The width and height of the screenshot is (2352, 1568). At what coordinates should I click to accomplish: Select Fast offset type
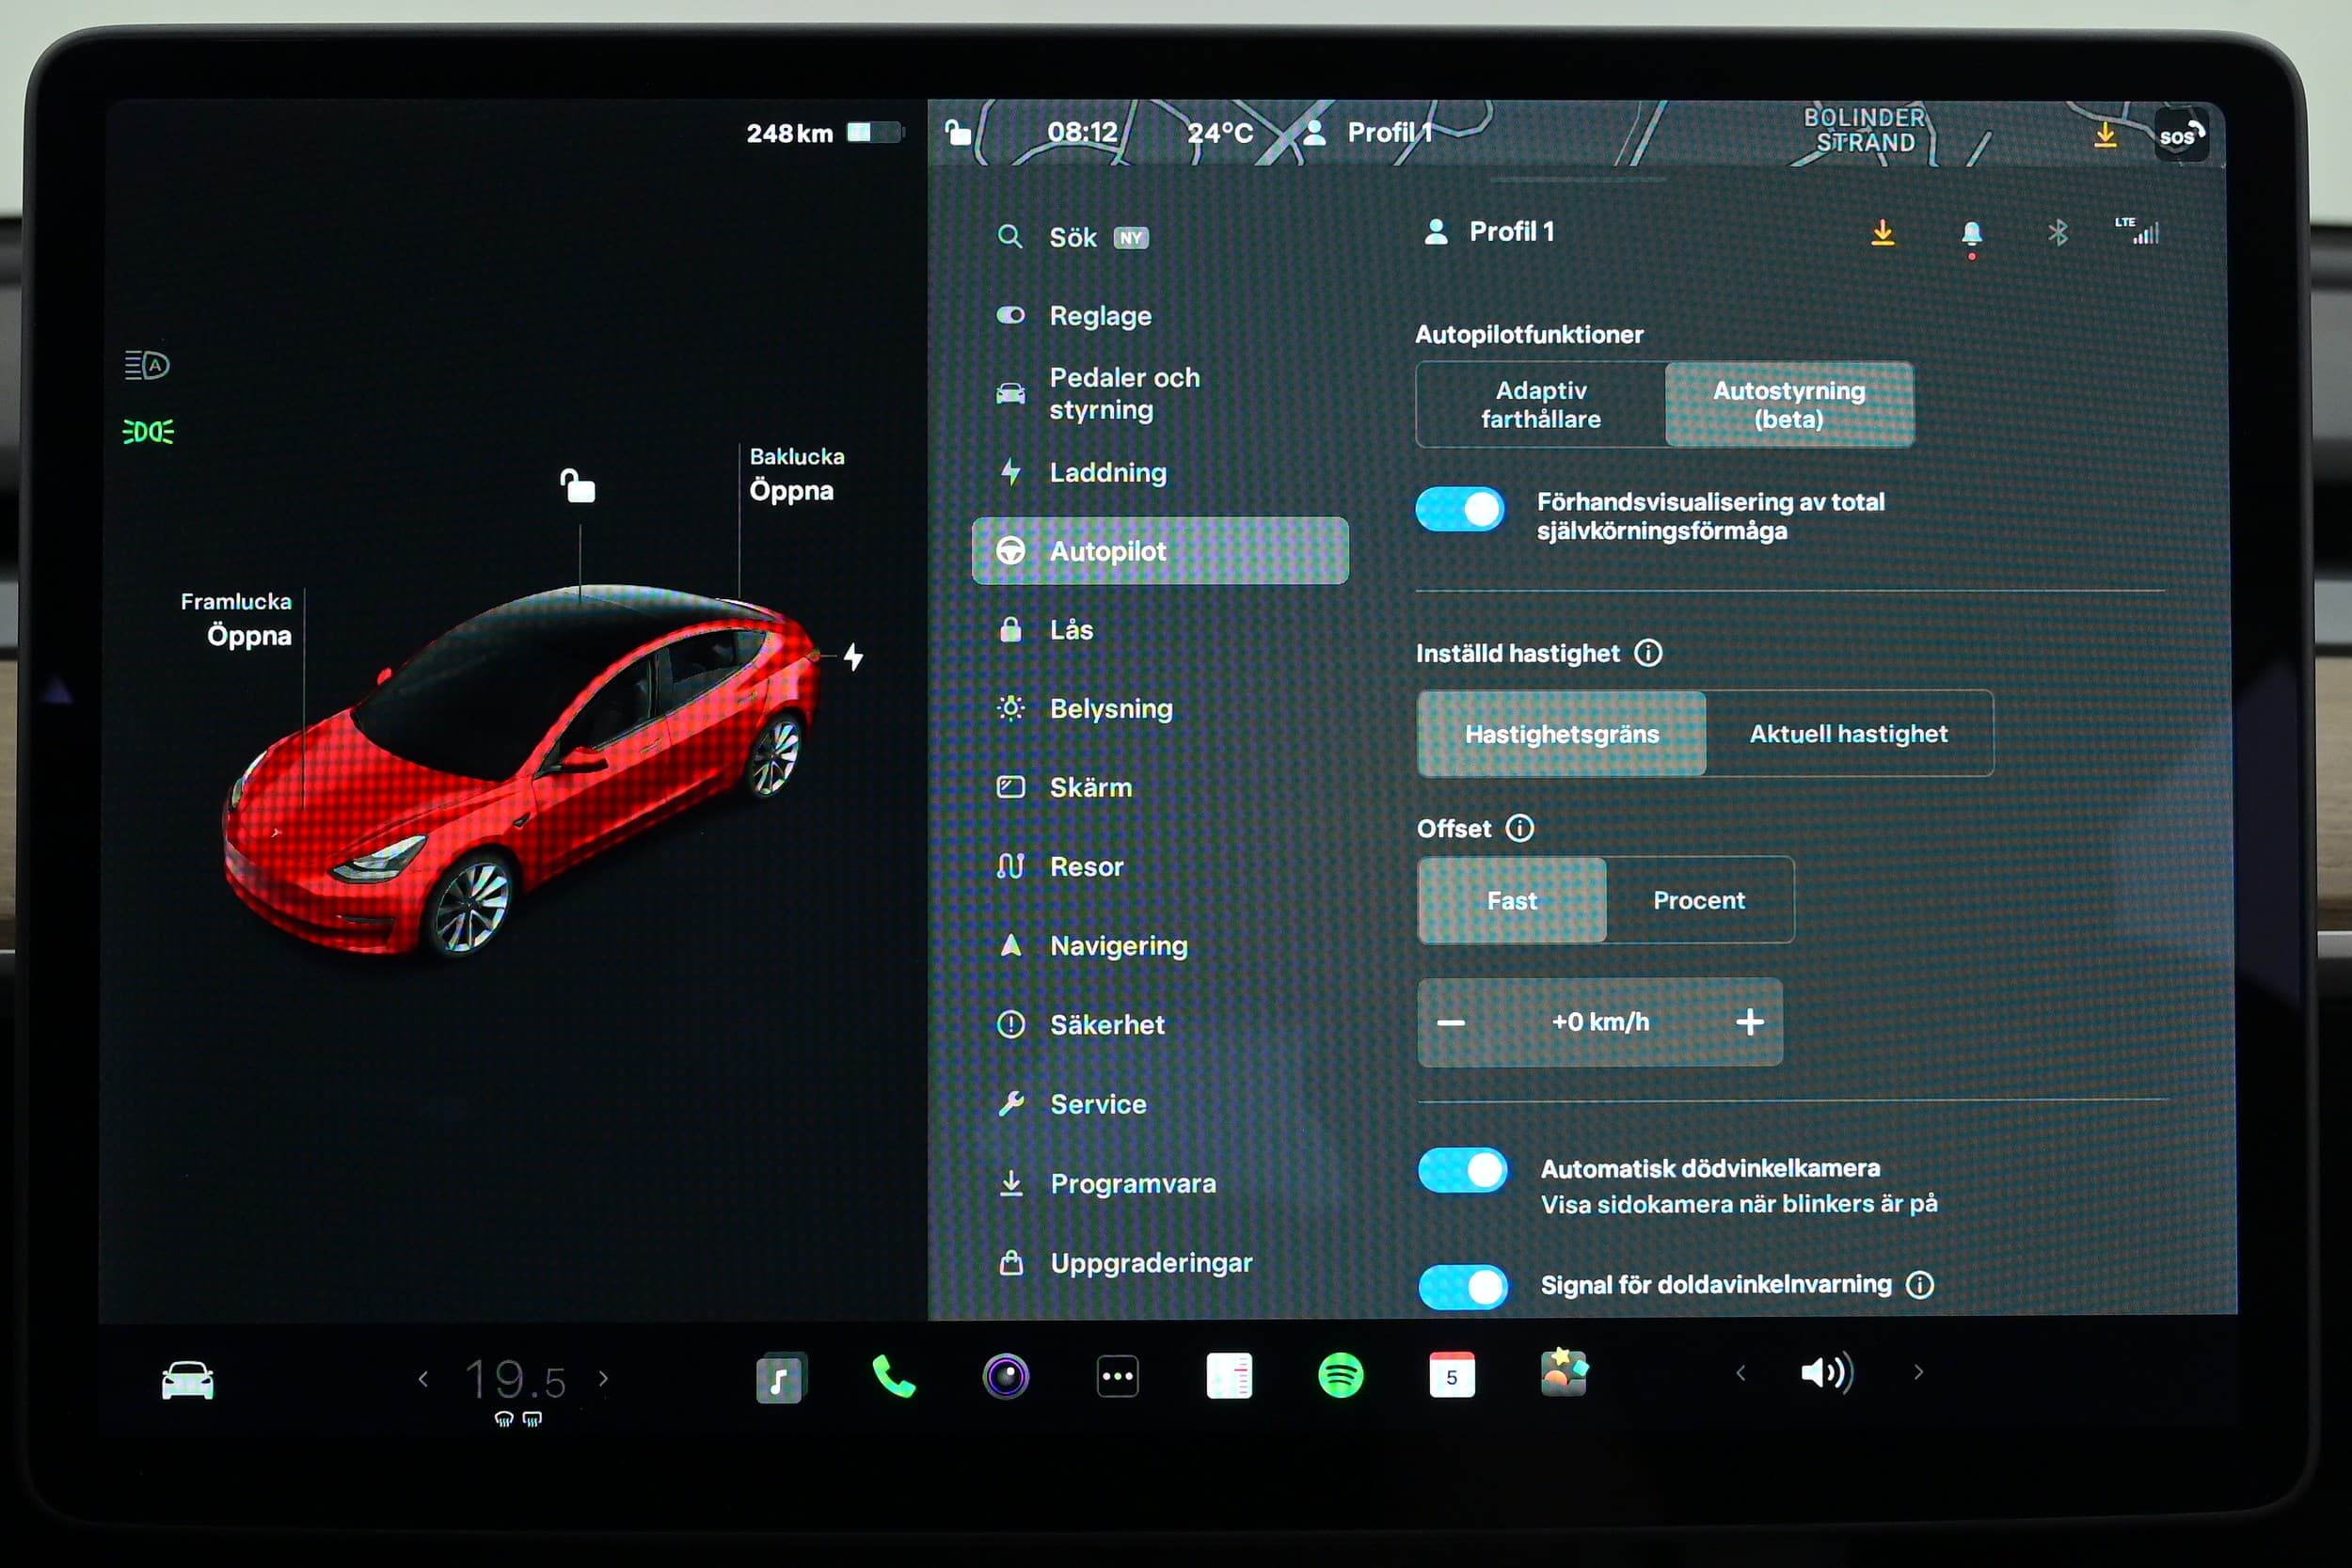click(x=1511, y=900)
